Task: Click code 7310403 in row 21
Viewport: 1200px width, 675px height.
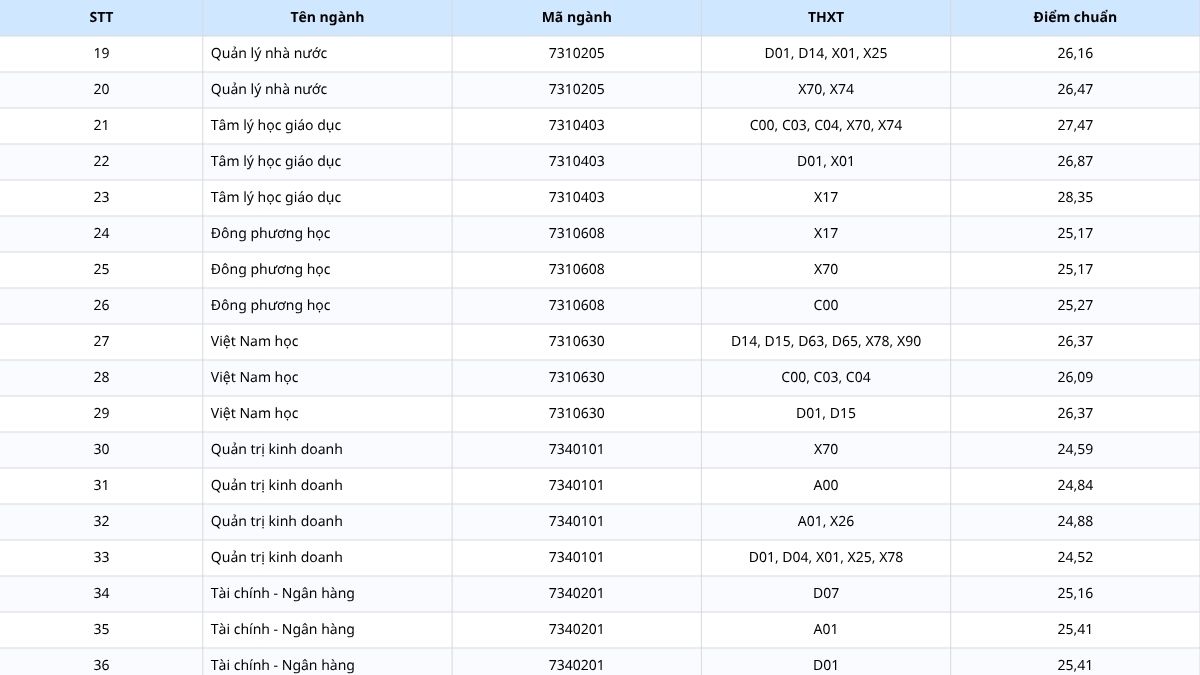Action: pyautogui.click(x=576, y=125)
